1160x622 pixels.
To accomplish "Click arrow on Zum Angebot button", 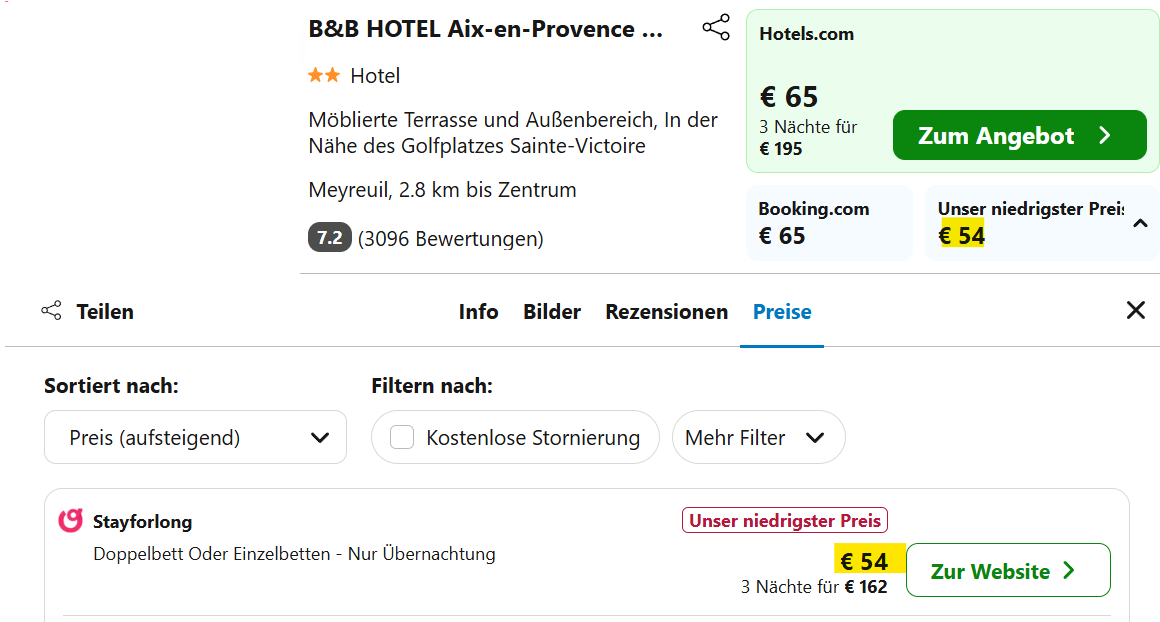I will [x=1105, y=135].
